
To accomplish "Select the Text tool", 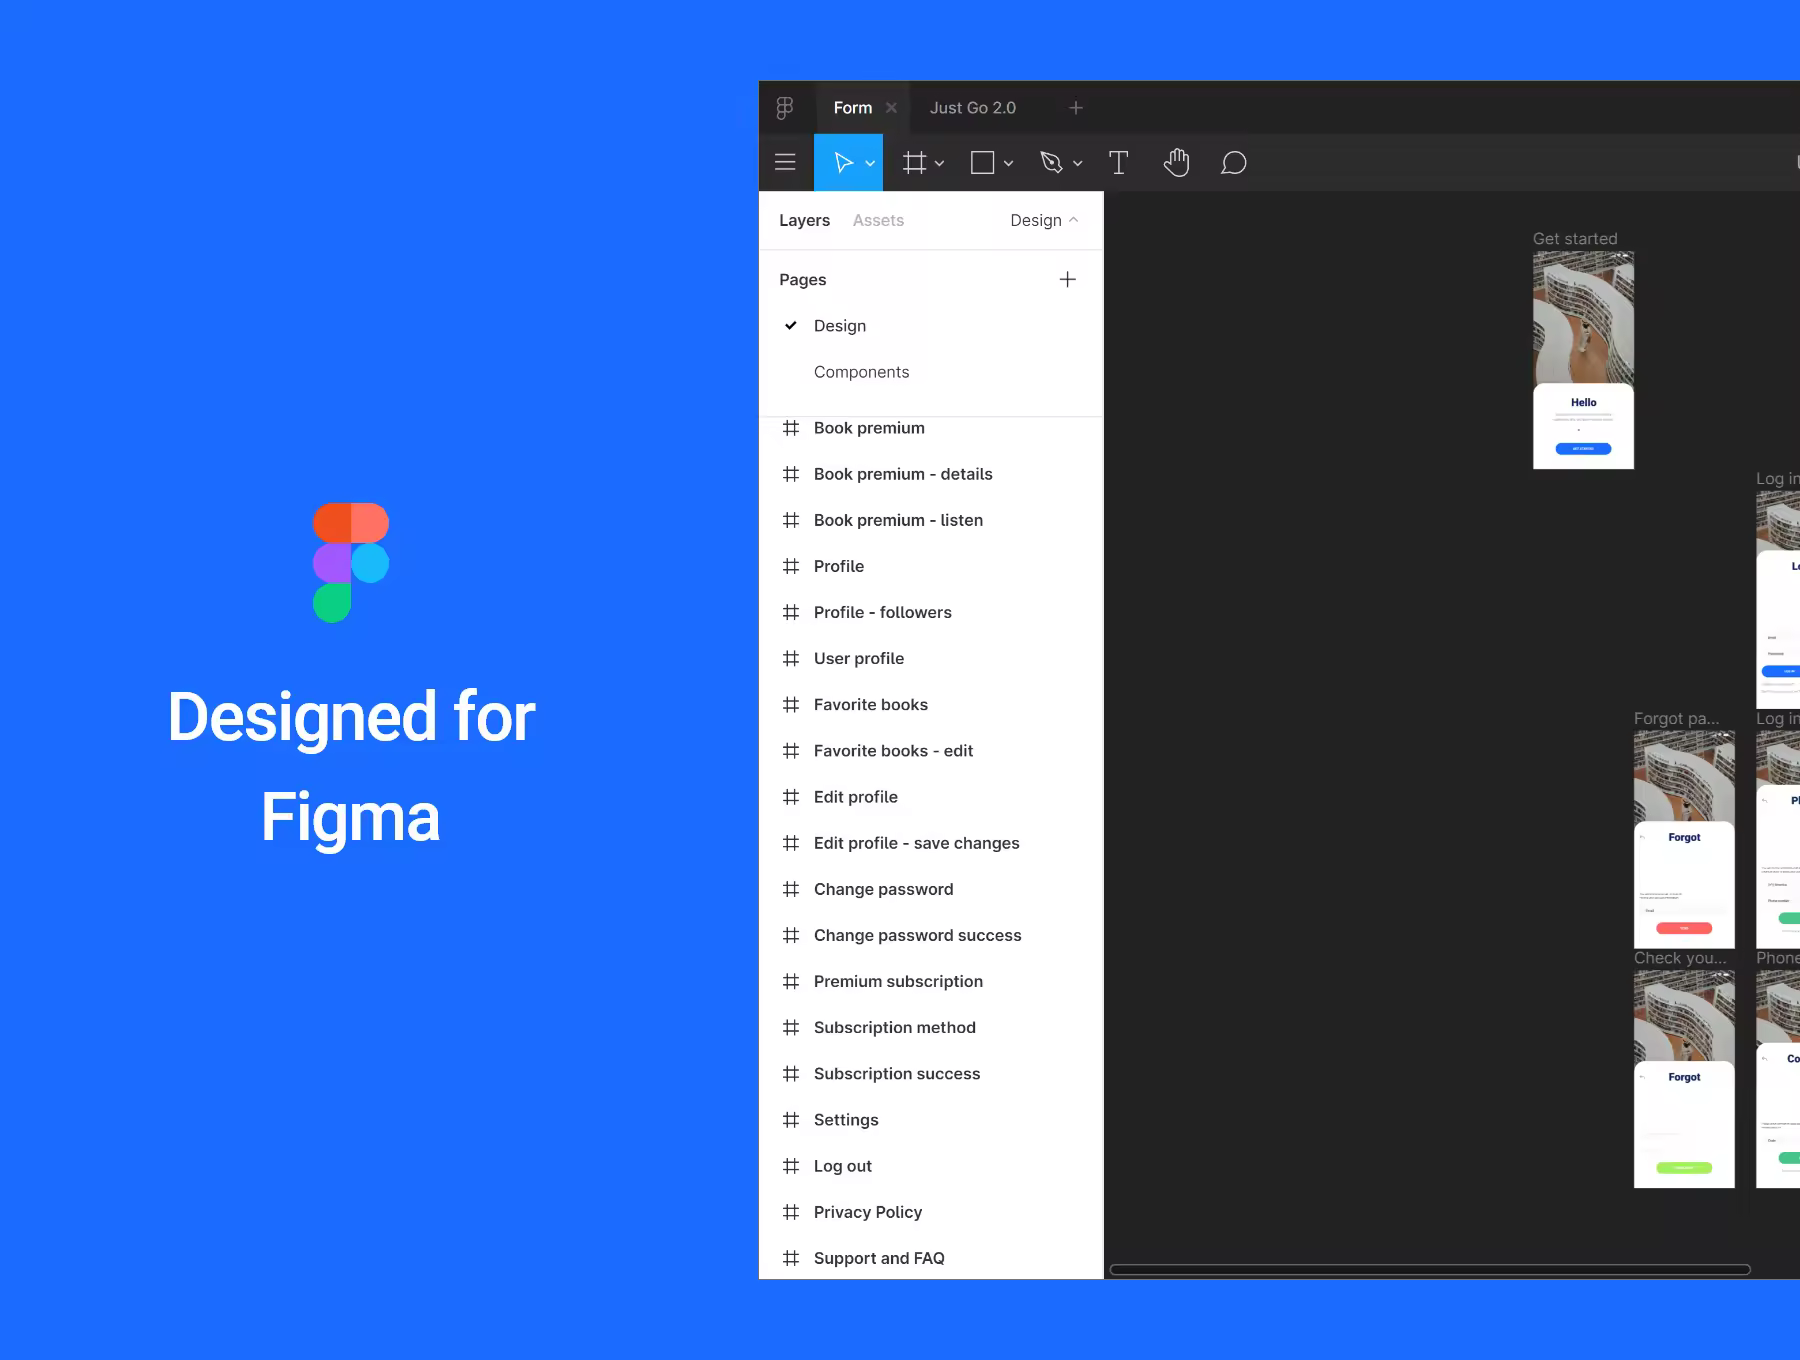I will [1118, 162].
